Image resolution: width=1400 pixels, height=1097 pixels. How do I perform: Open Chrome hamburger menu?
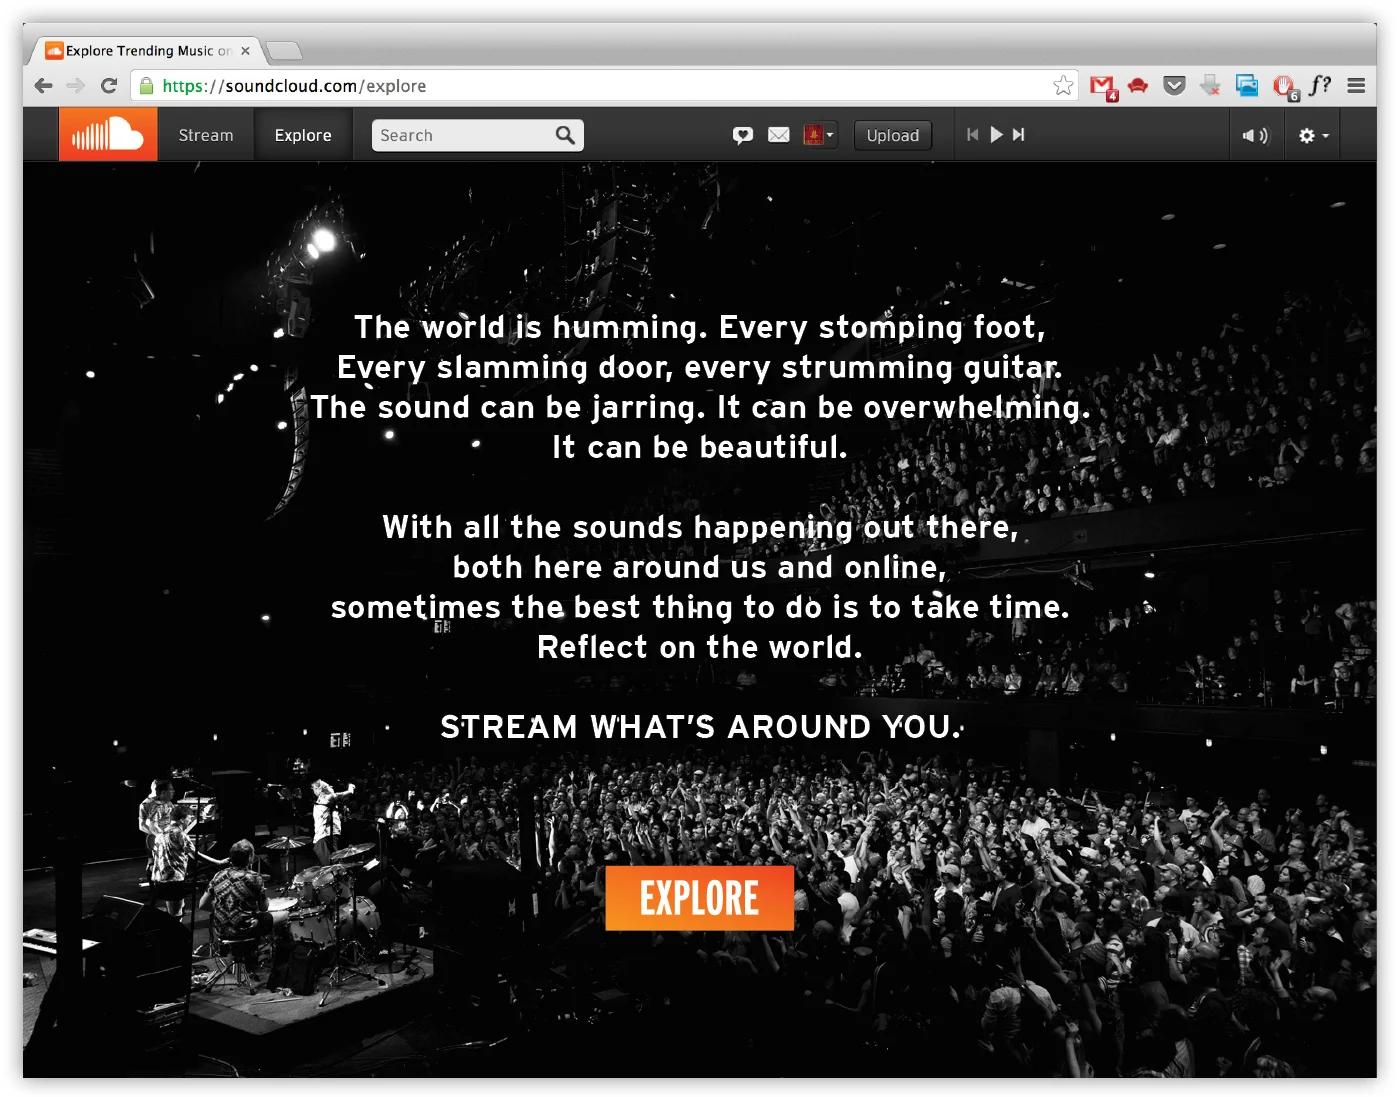click(x=1356, y=86)
